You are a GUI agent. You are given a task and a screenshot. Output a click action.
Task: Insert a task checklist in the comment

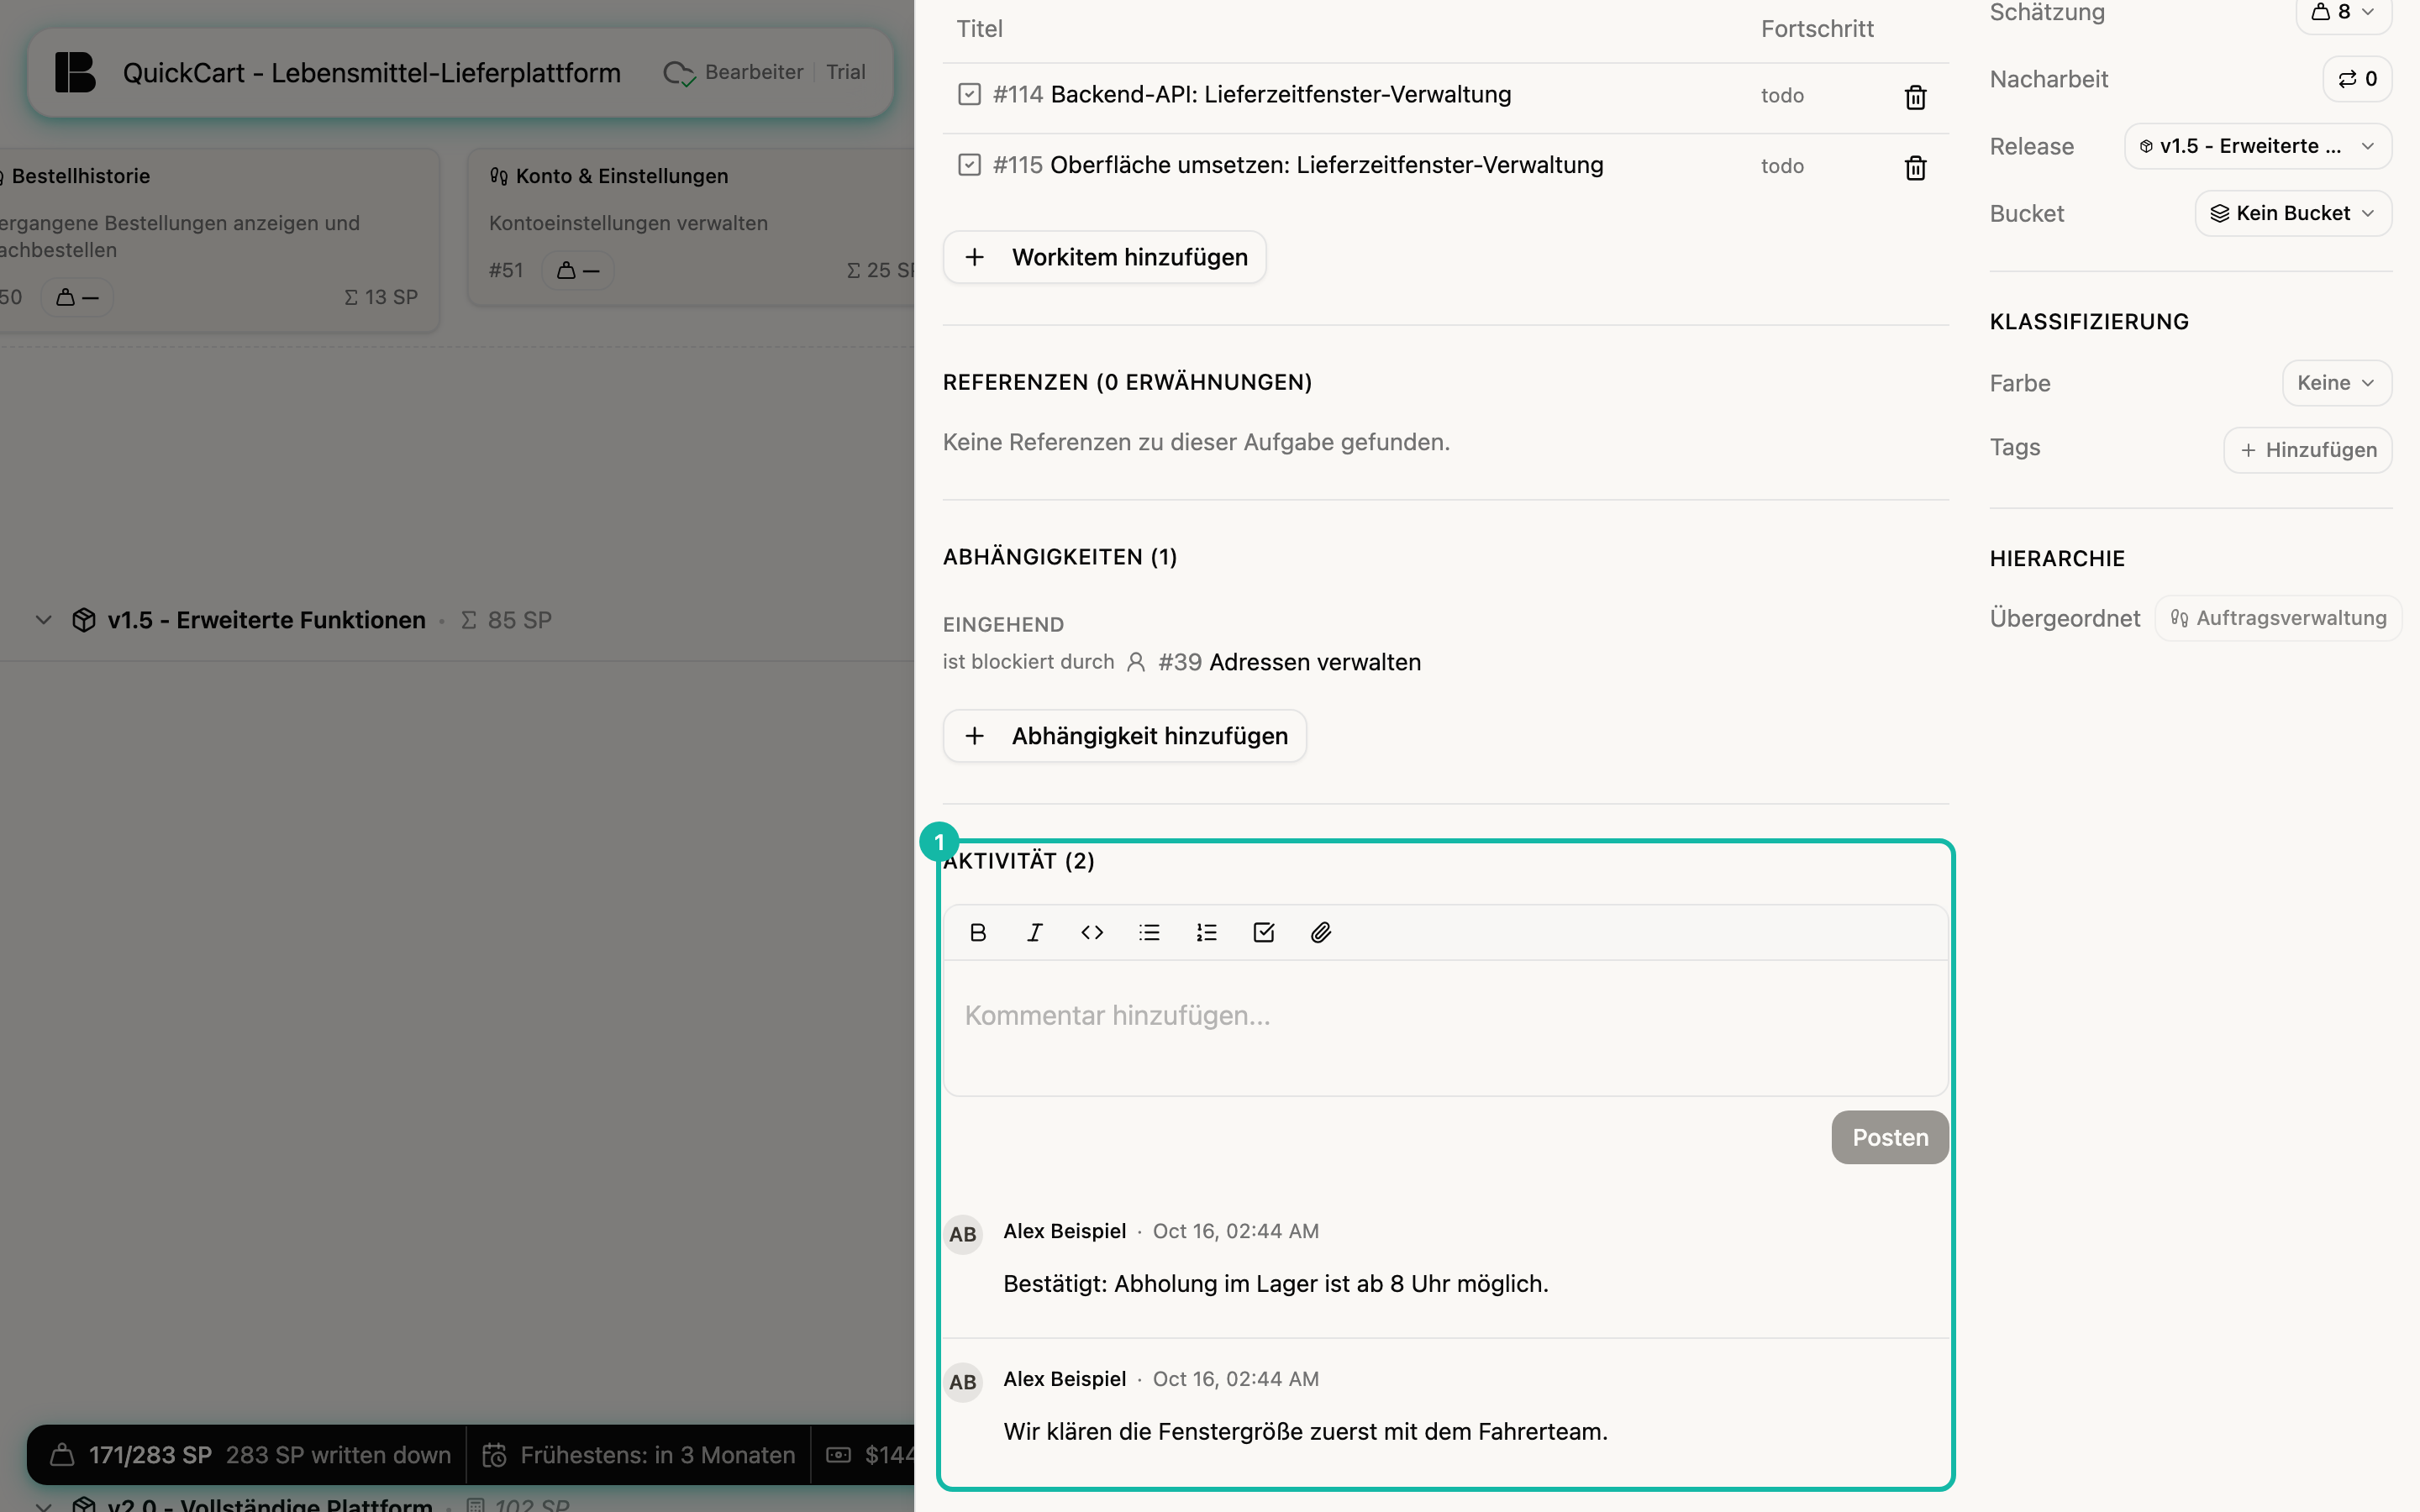[x=1264, y=932]
